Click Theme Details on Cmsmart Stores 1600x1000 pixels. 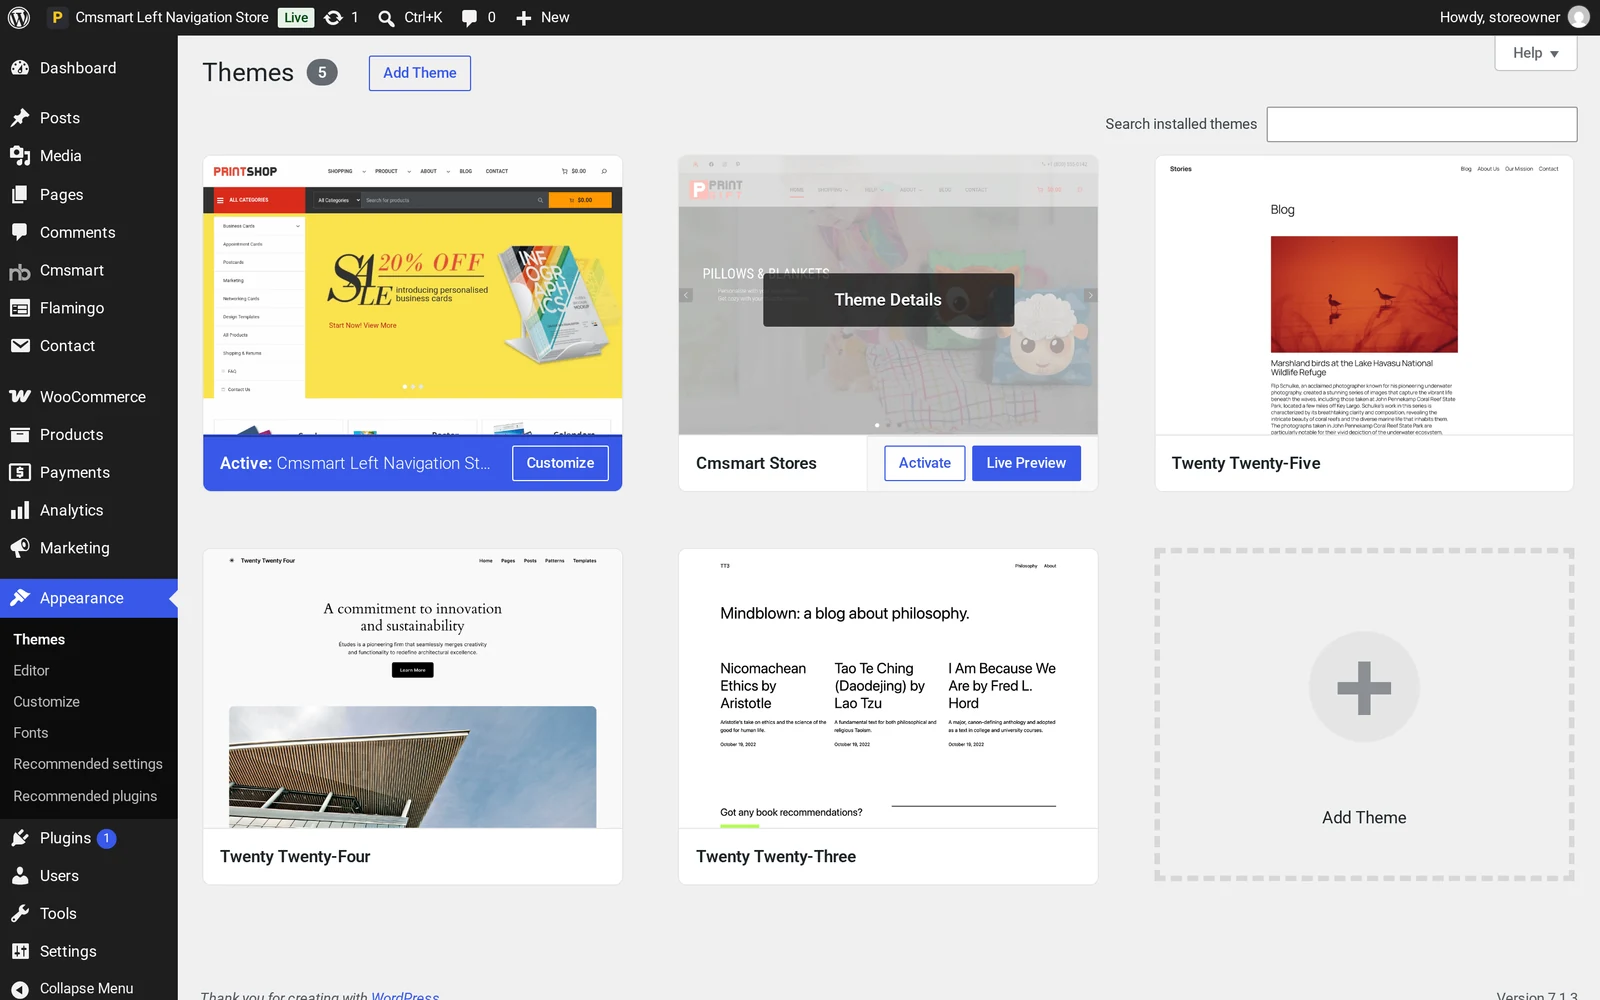point(888,300)
